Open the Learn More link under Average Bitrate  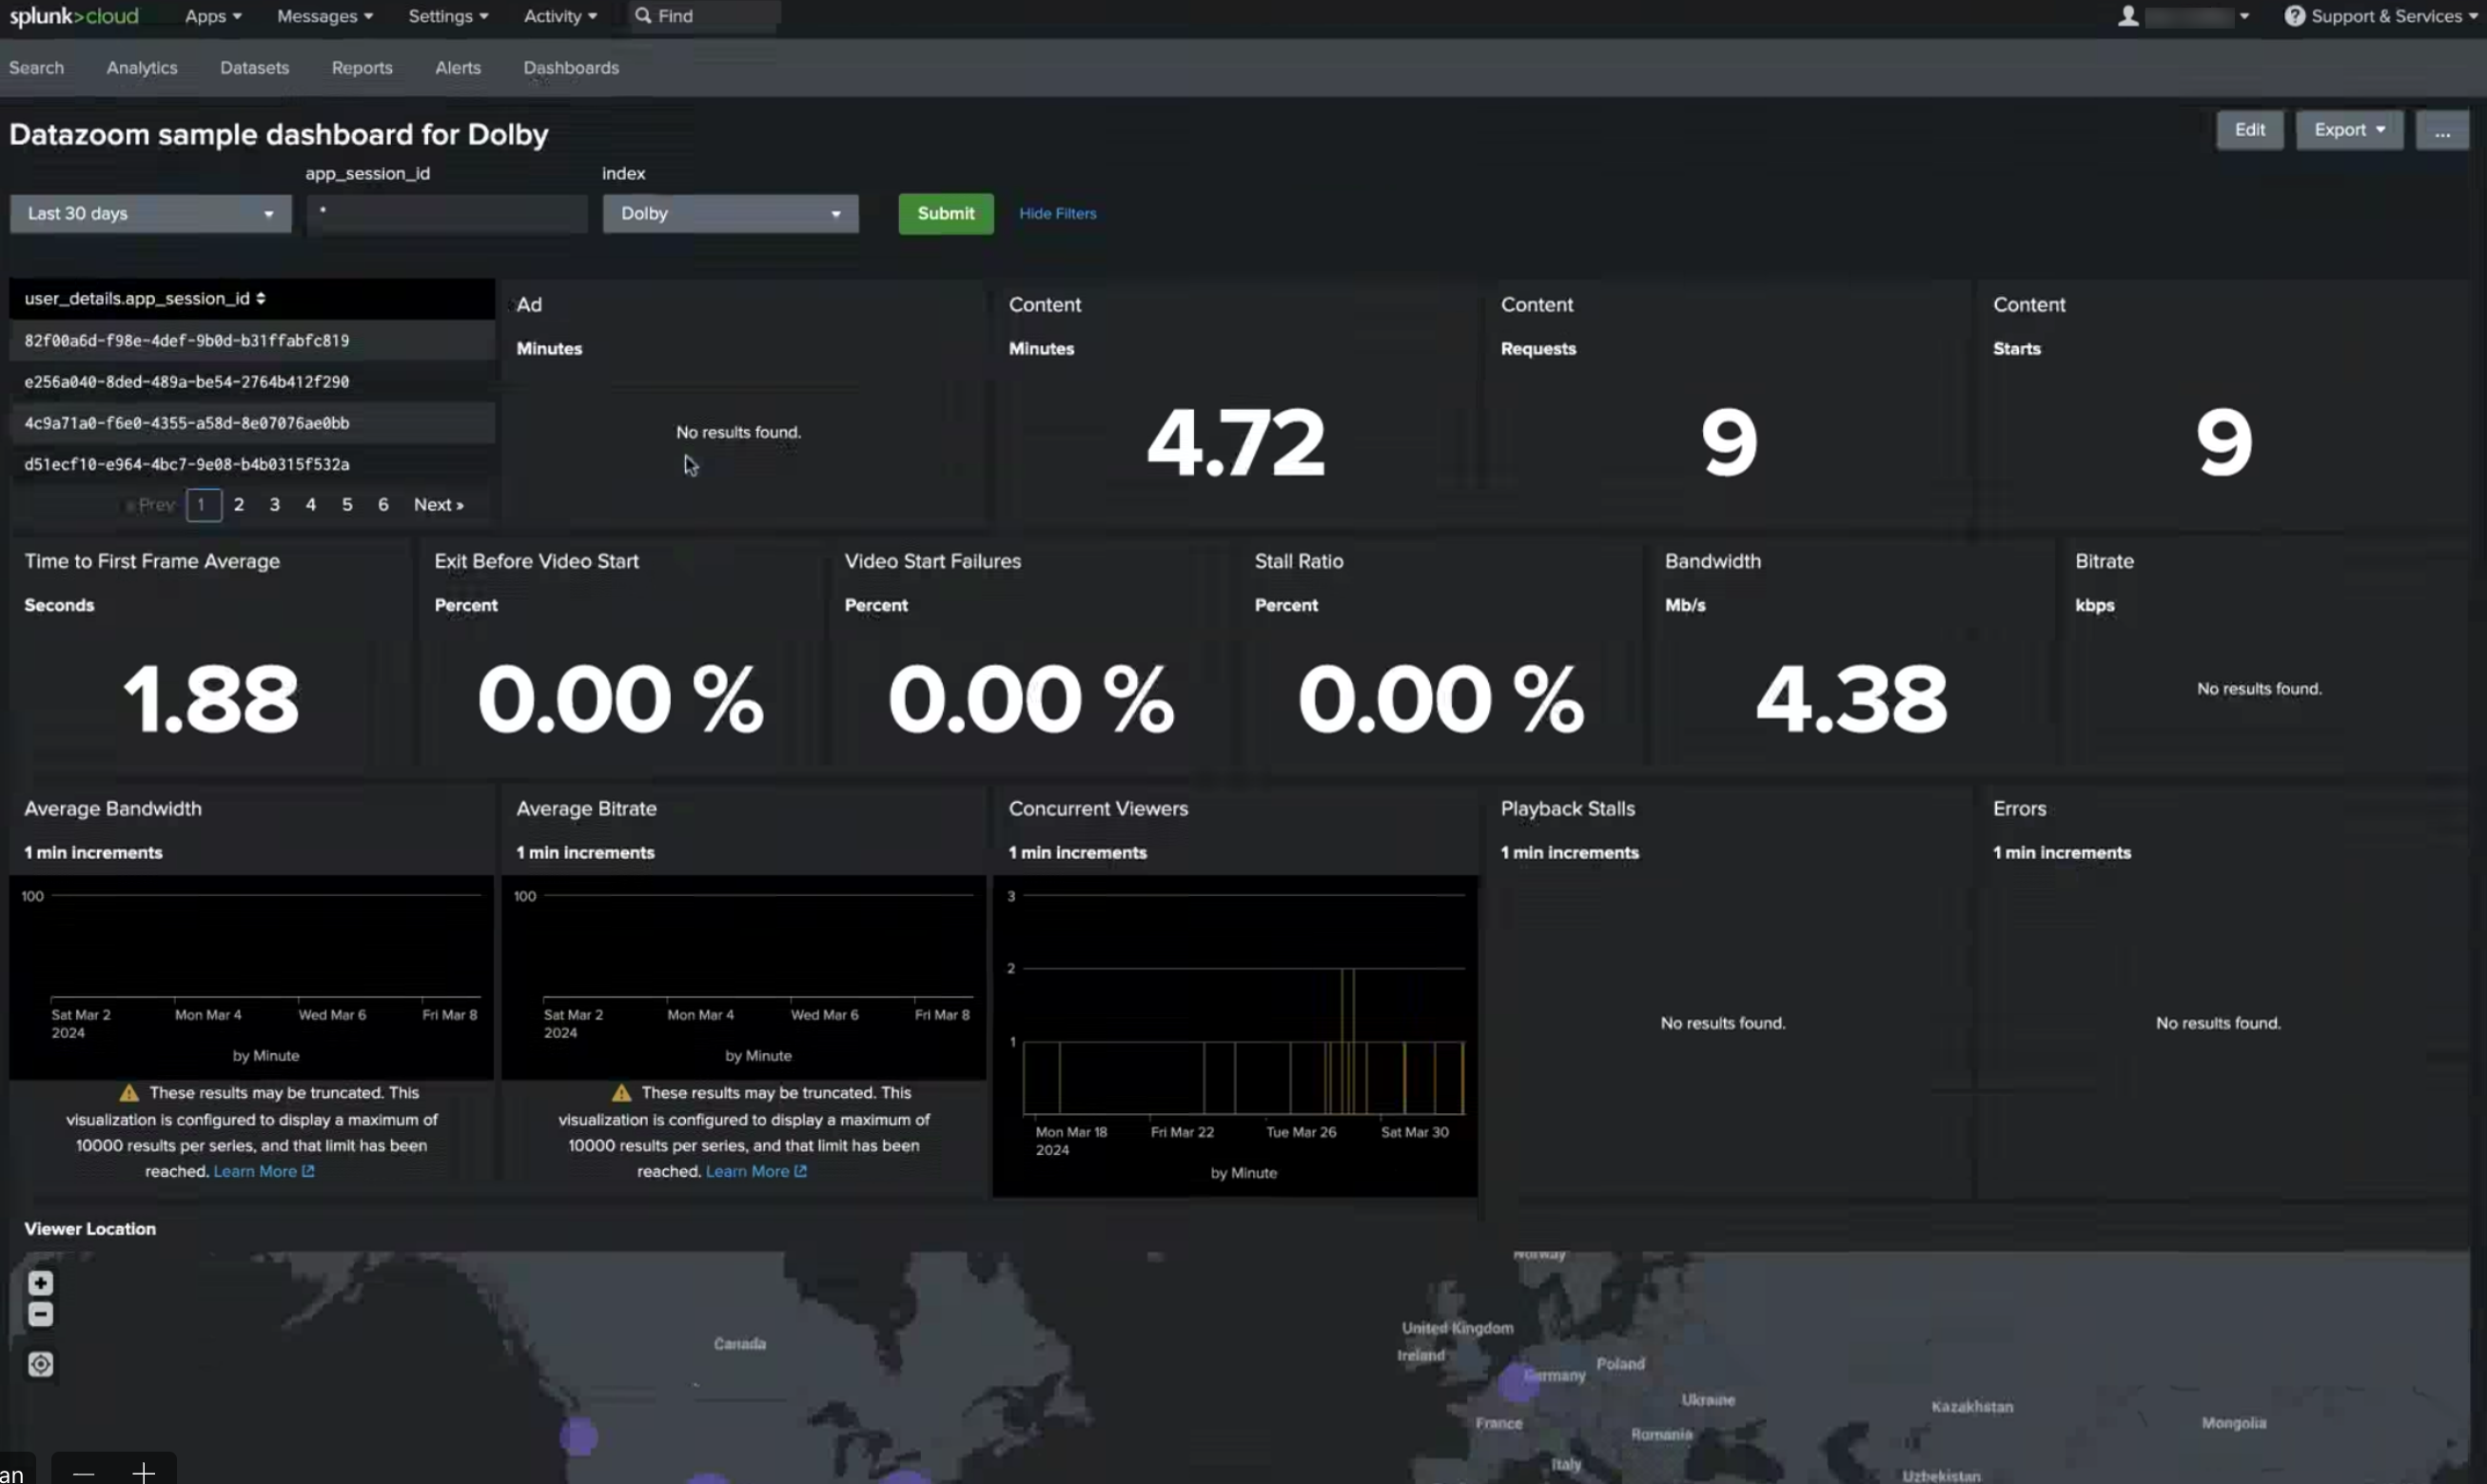point(747,1171)
